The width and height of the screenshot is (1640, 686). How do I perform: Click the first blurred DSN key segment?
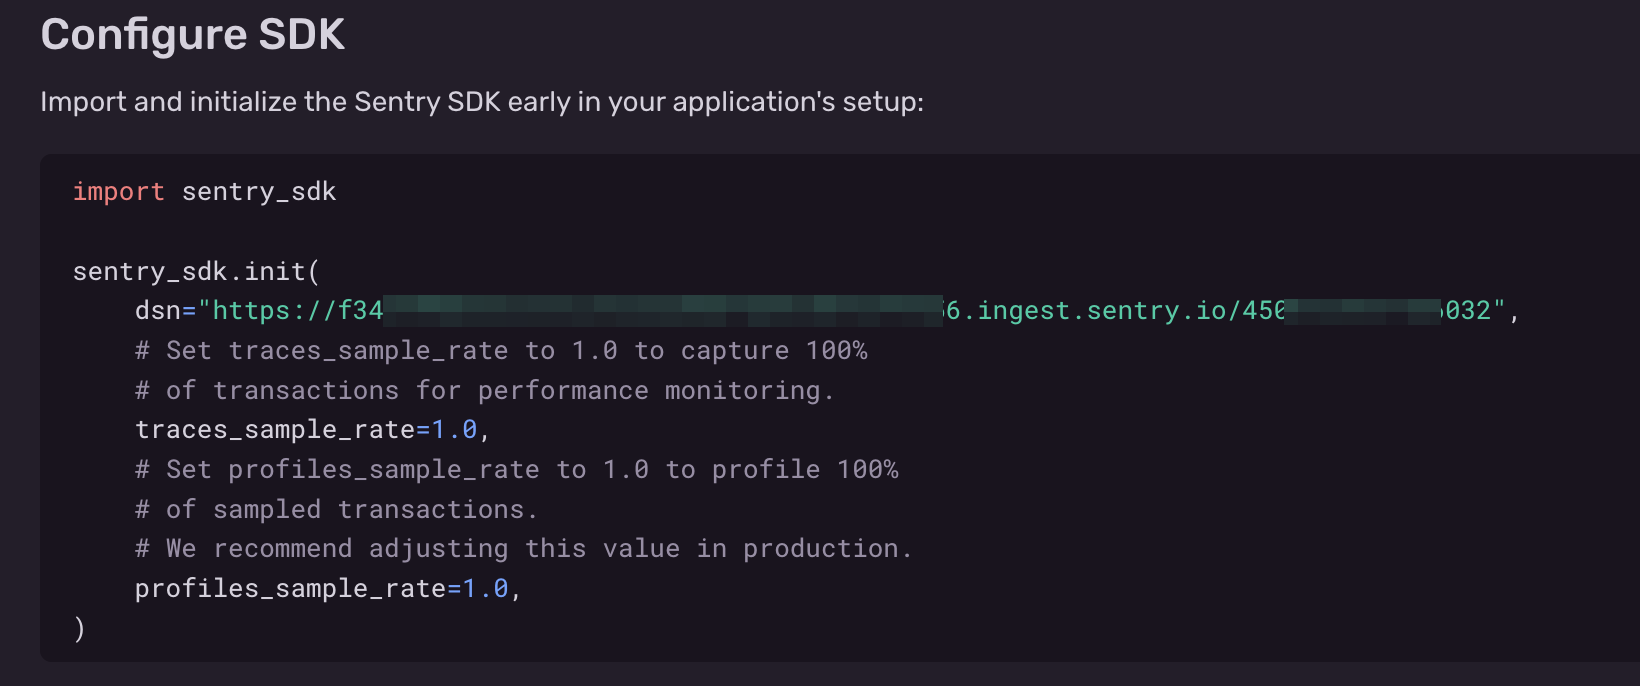coord(662,311)
